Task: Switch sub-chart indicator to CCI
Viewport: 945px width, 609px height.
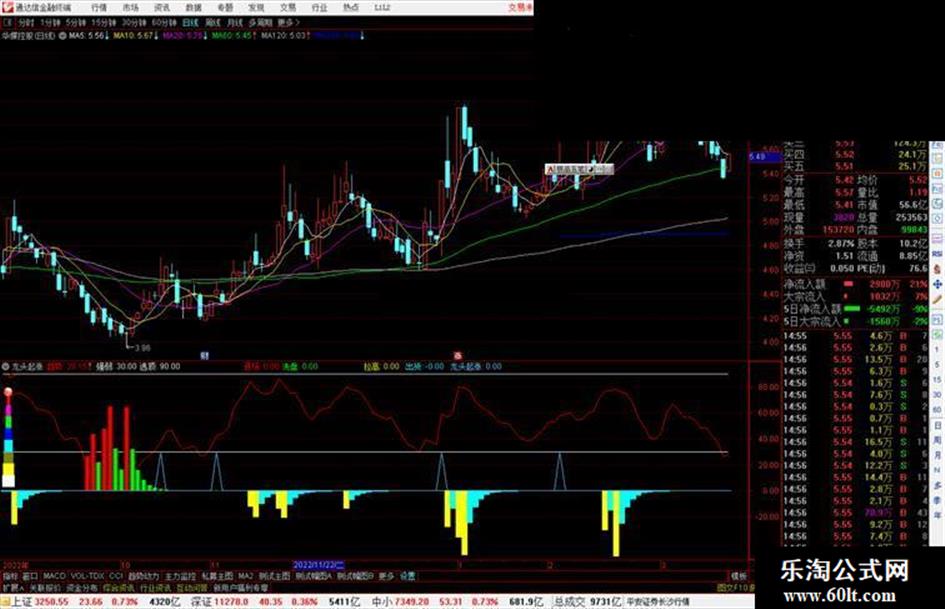Action: [x=116, y=576]
